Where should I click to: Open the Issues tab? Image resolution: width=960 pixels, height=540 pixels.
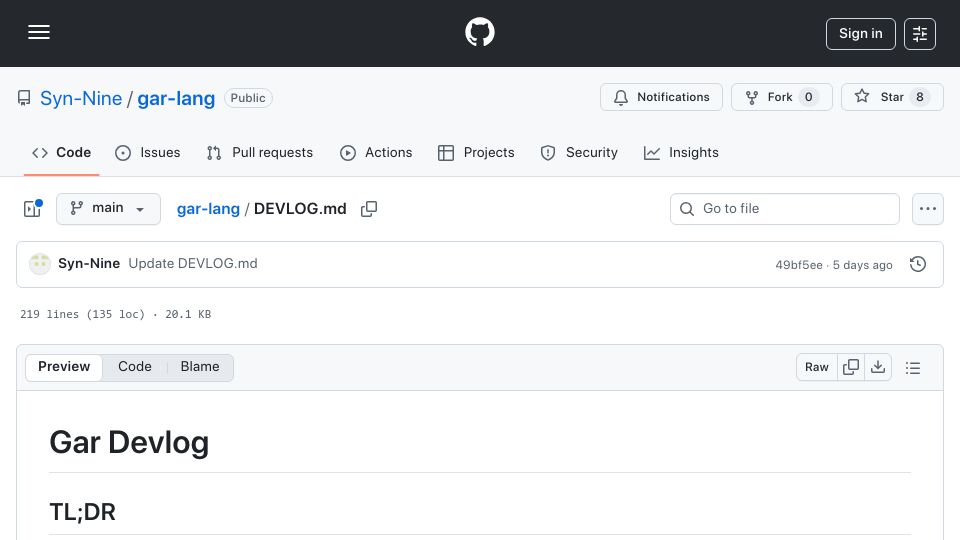148,152
